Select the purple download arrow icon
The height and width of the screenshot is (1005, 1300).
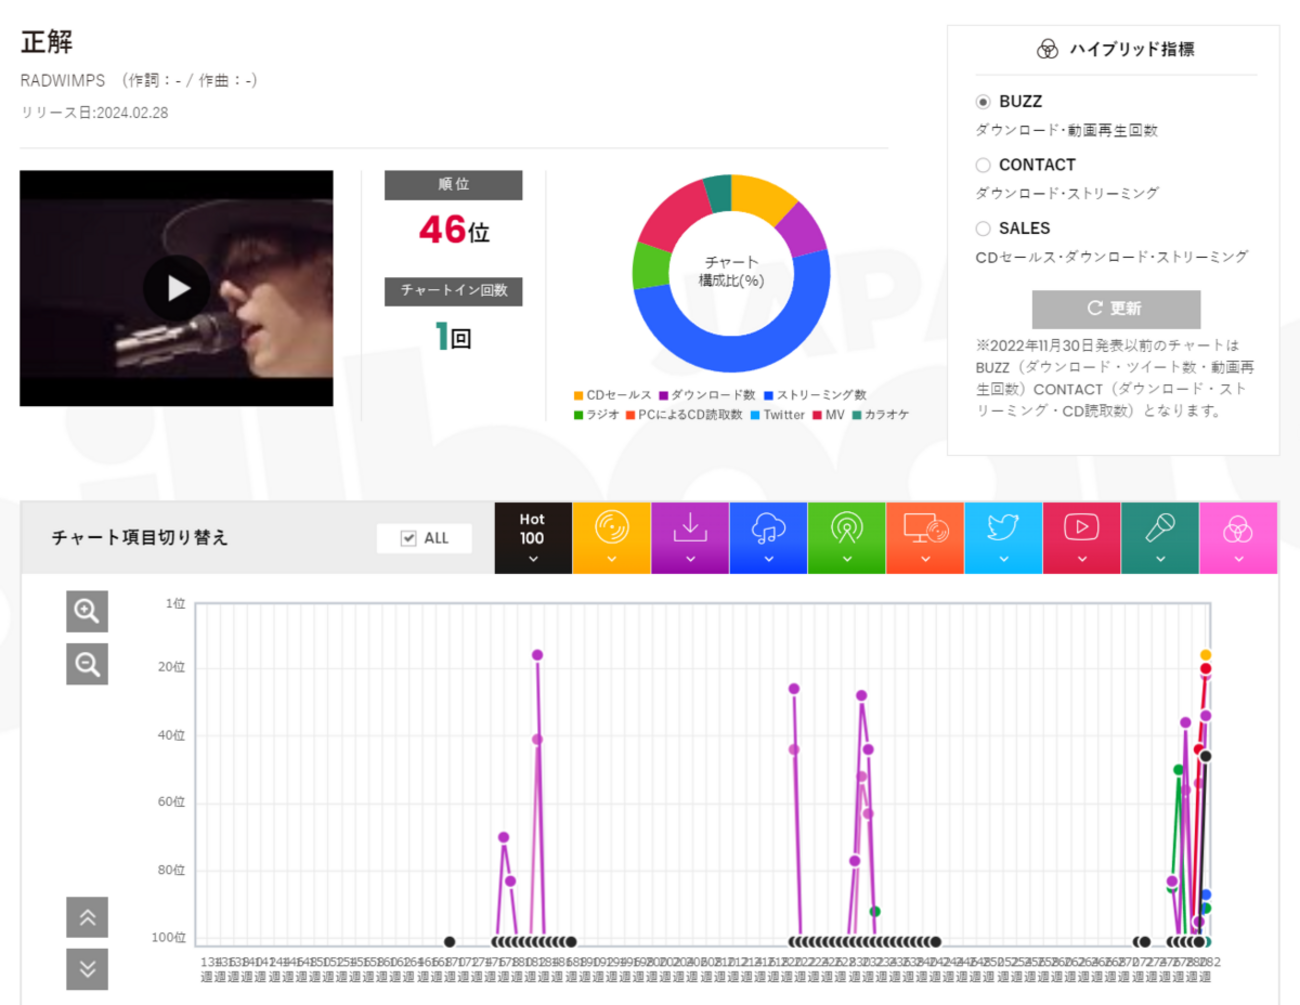tap(690, 526)
